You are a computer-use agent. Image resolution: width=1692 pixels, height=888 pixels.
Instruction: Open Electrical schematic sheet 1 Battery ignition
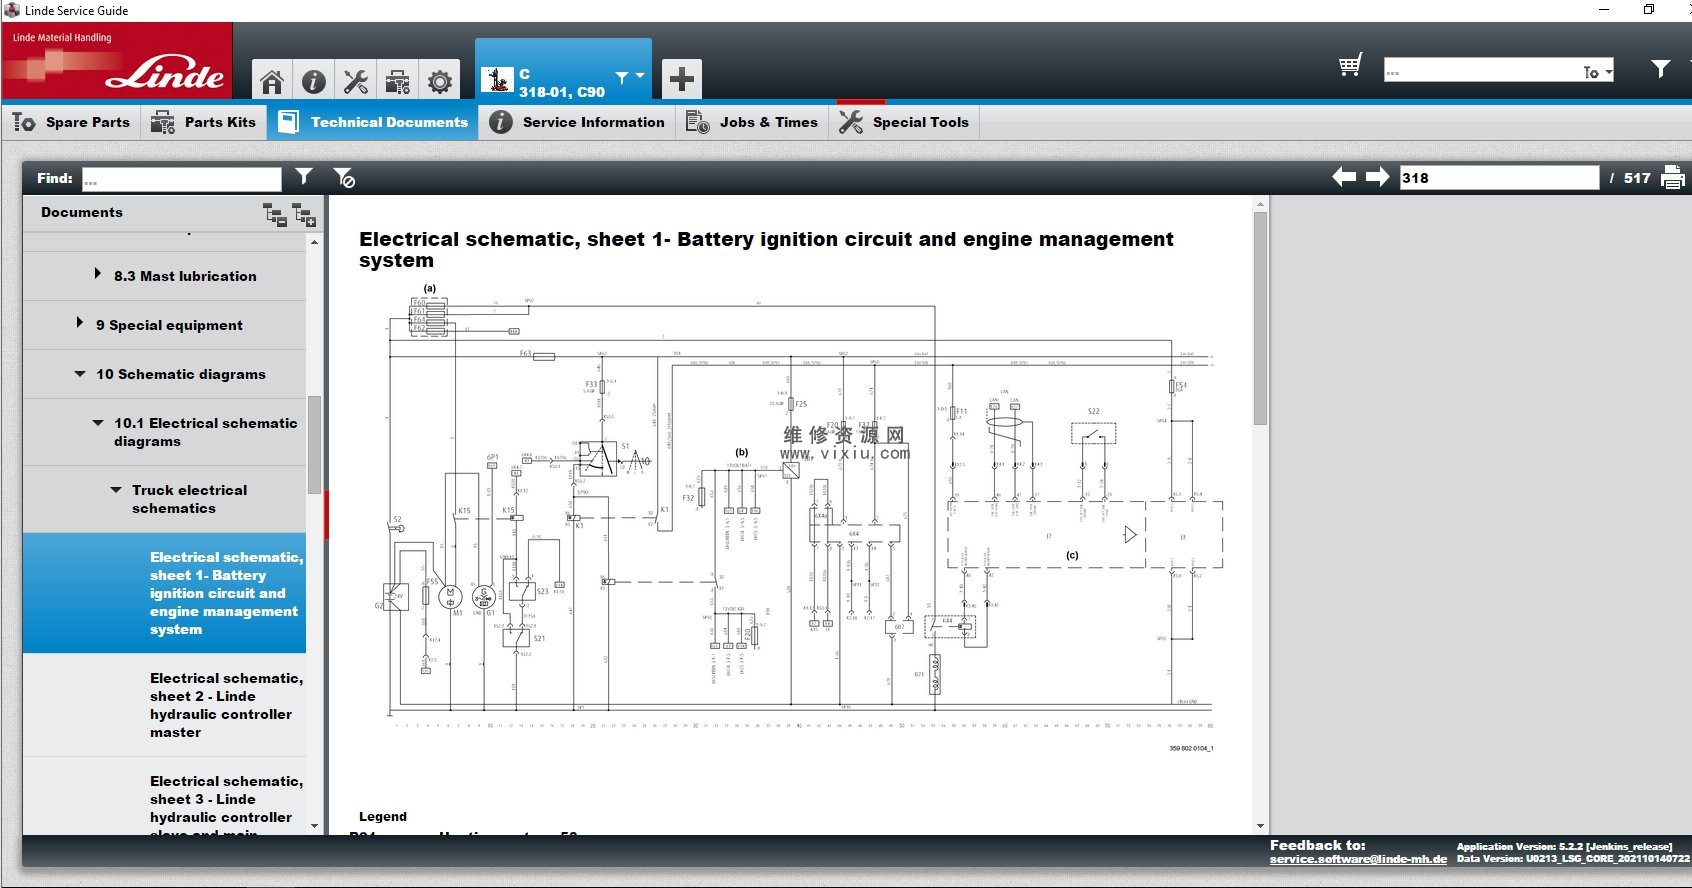pyautogui.click(x=164, y=593)
